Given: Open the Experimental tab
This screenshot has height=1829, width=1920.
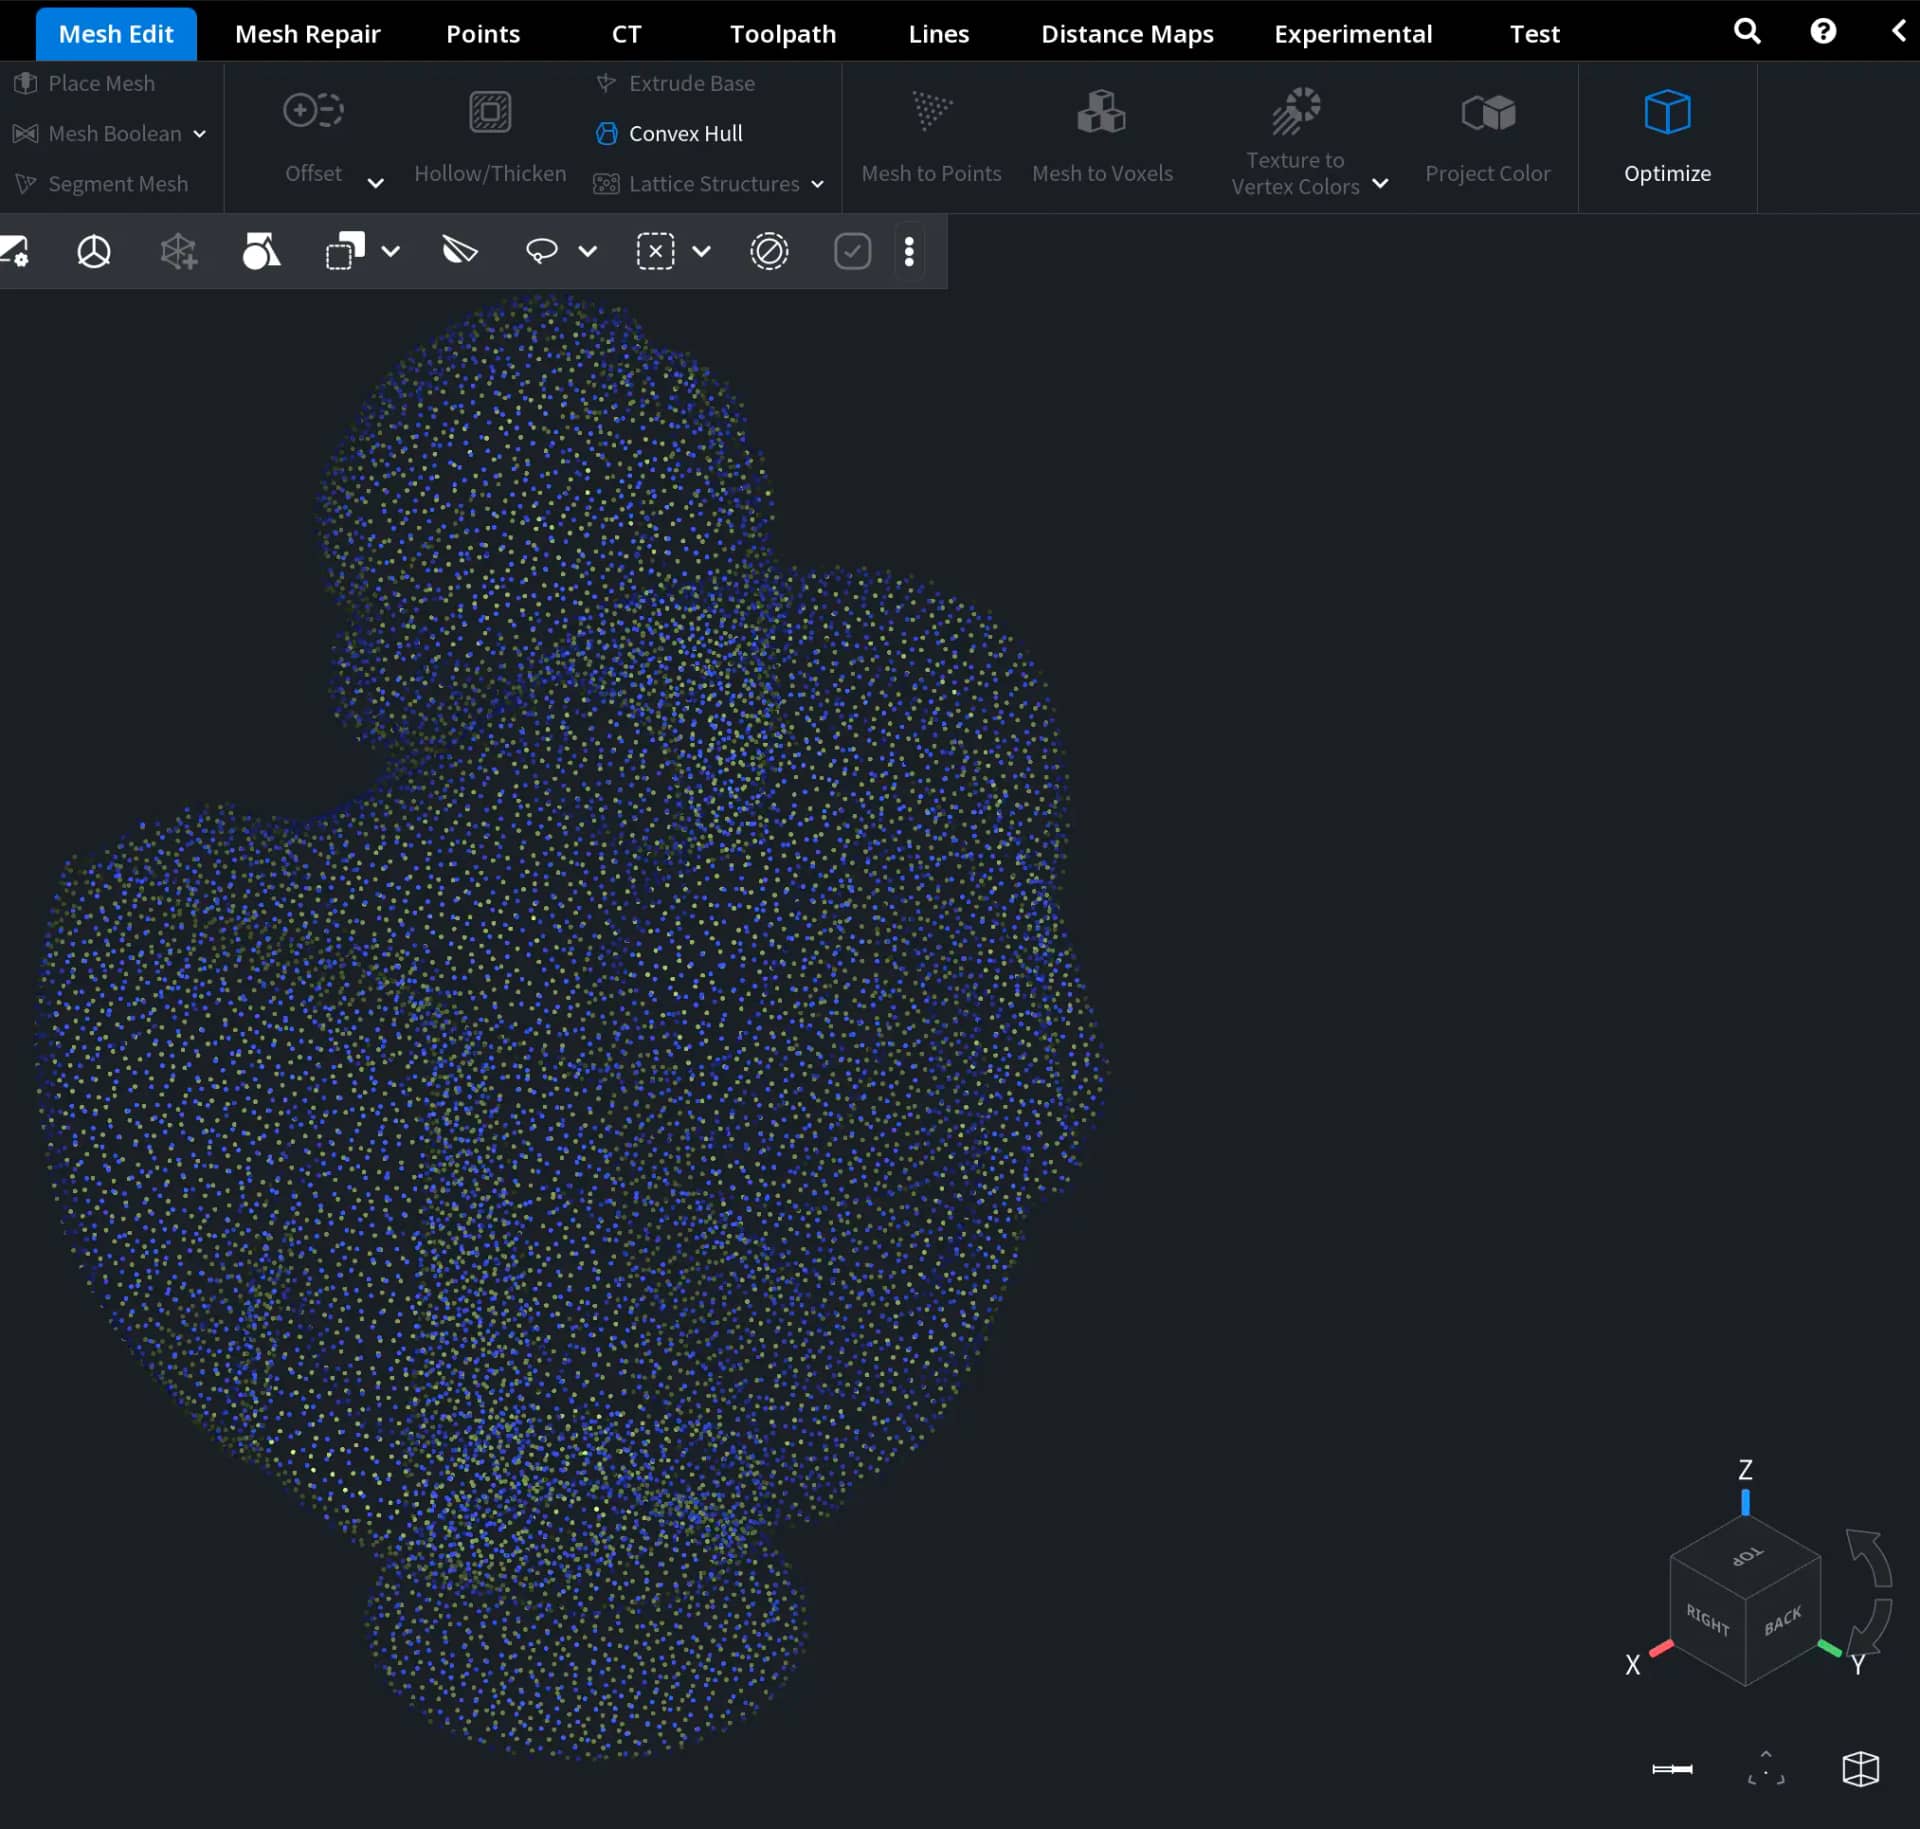Looking at the screenshot, I should (x=1352, y=34).
